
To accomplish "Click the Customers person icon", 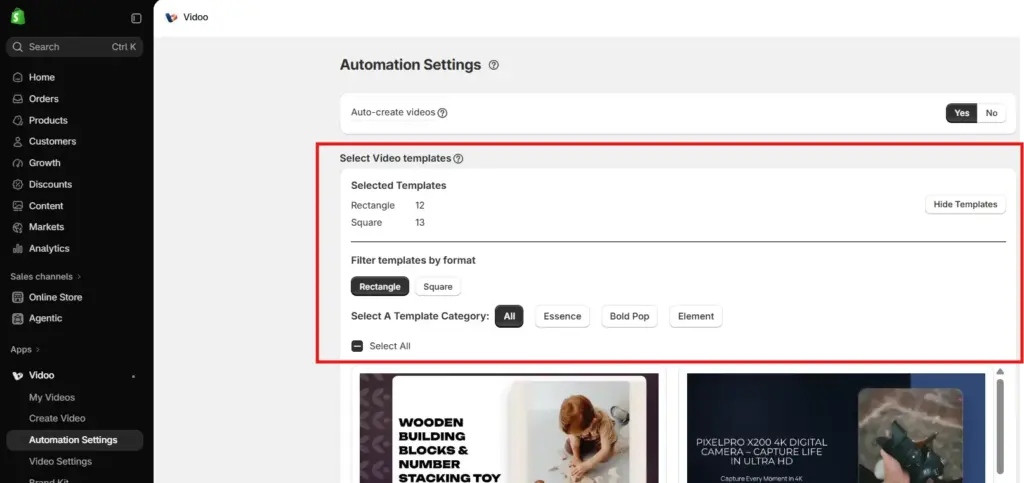I will click(18, 142).
